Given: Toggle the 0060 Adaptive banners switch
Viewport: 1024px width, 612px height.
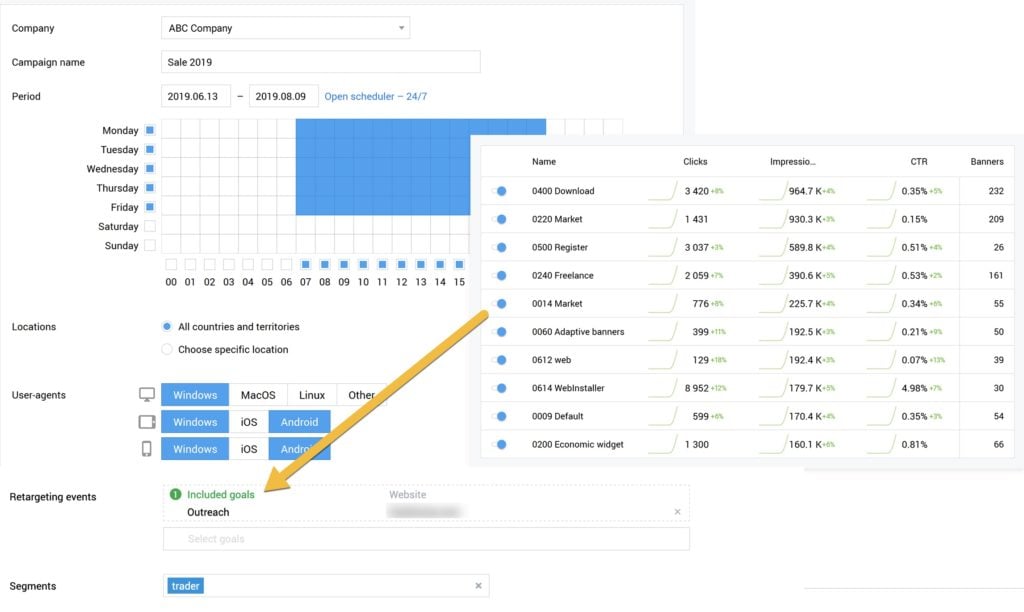Looking at the screenshot, I should click(499, 331).
